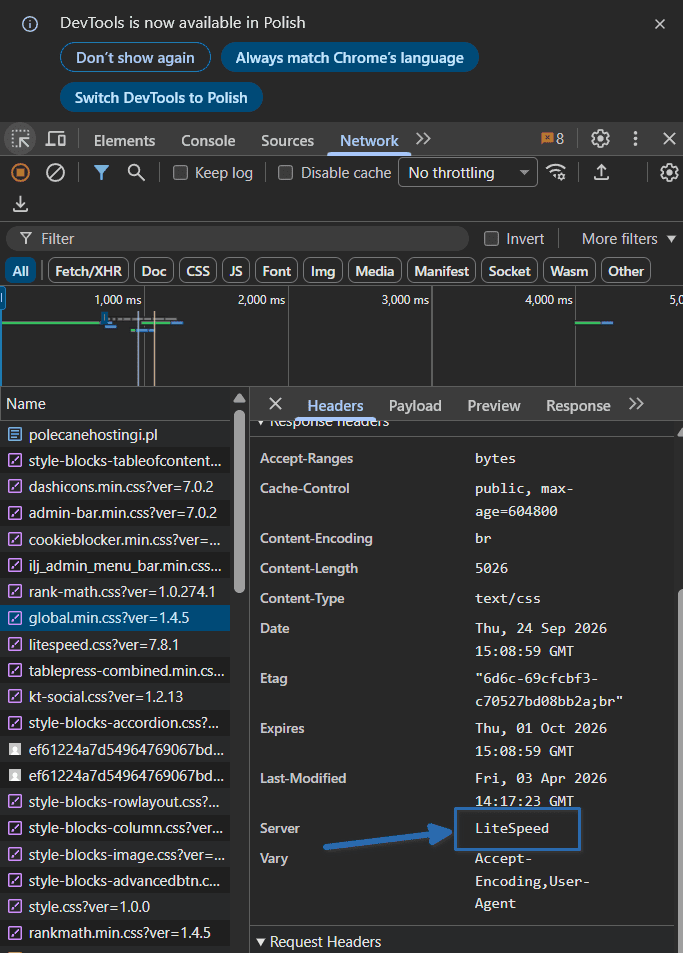Enable the Disable cache checkbox
This screenshot has width=683, height=953.
(286, 173)
